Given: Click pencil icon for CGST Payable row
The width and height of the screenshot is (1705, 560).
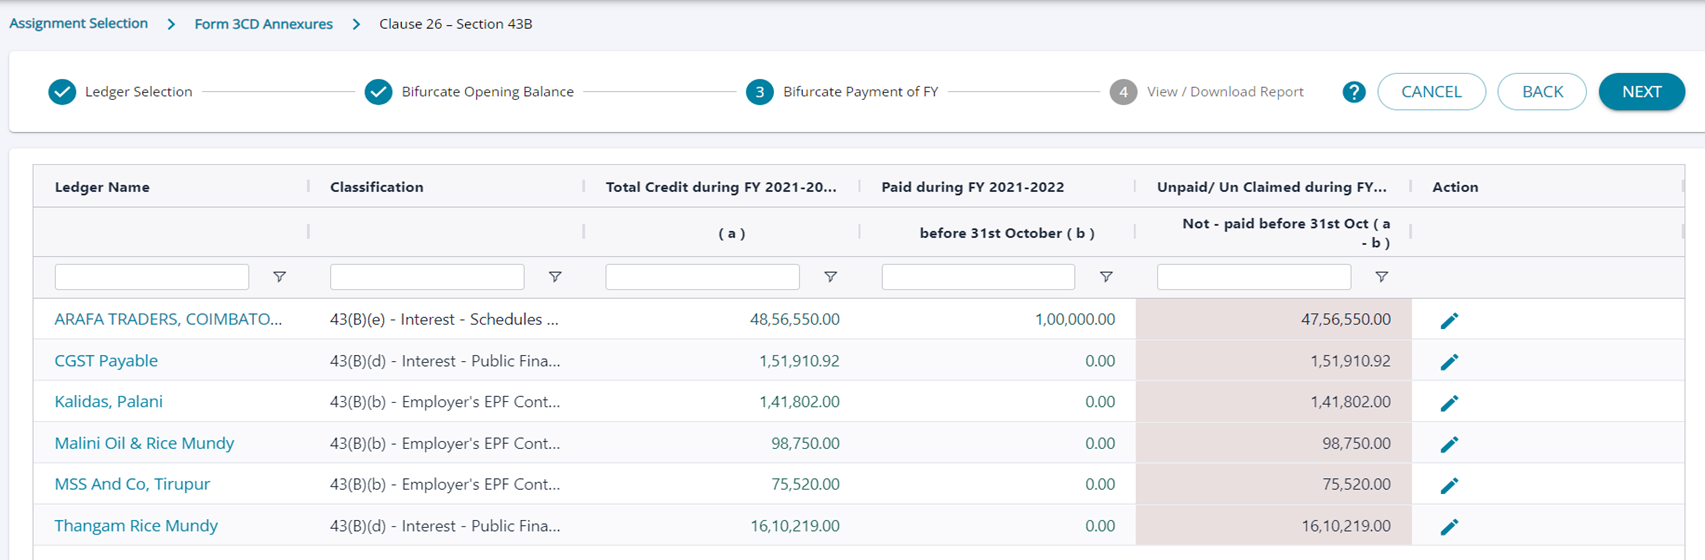Looking at the screenshot, I should (1449, 362).
